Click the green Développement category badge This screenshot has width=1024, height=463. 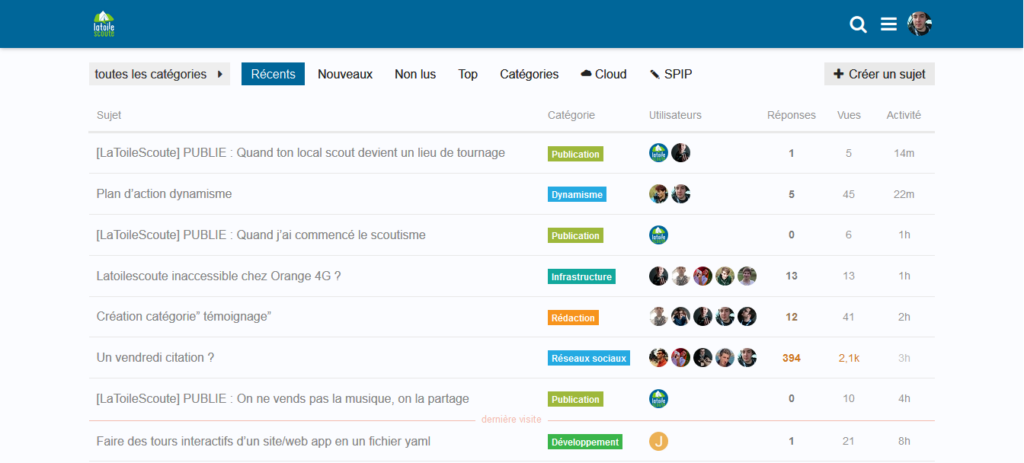585,441
